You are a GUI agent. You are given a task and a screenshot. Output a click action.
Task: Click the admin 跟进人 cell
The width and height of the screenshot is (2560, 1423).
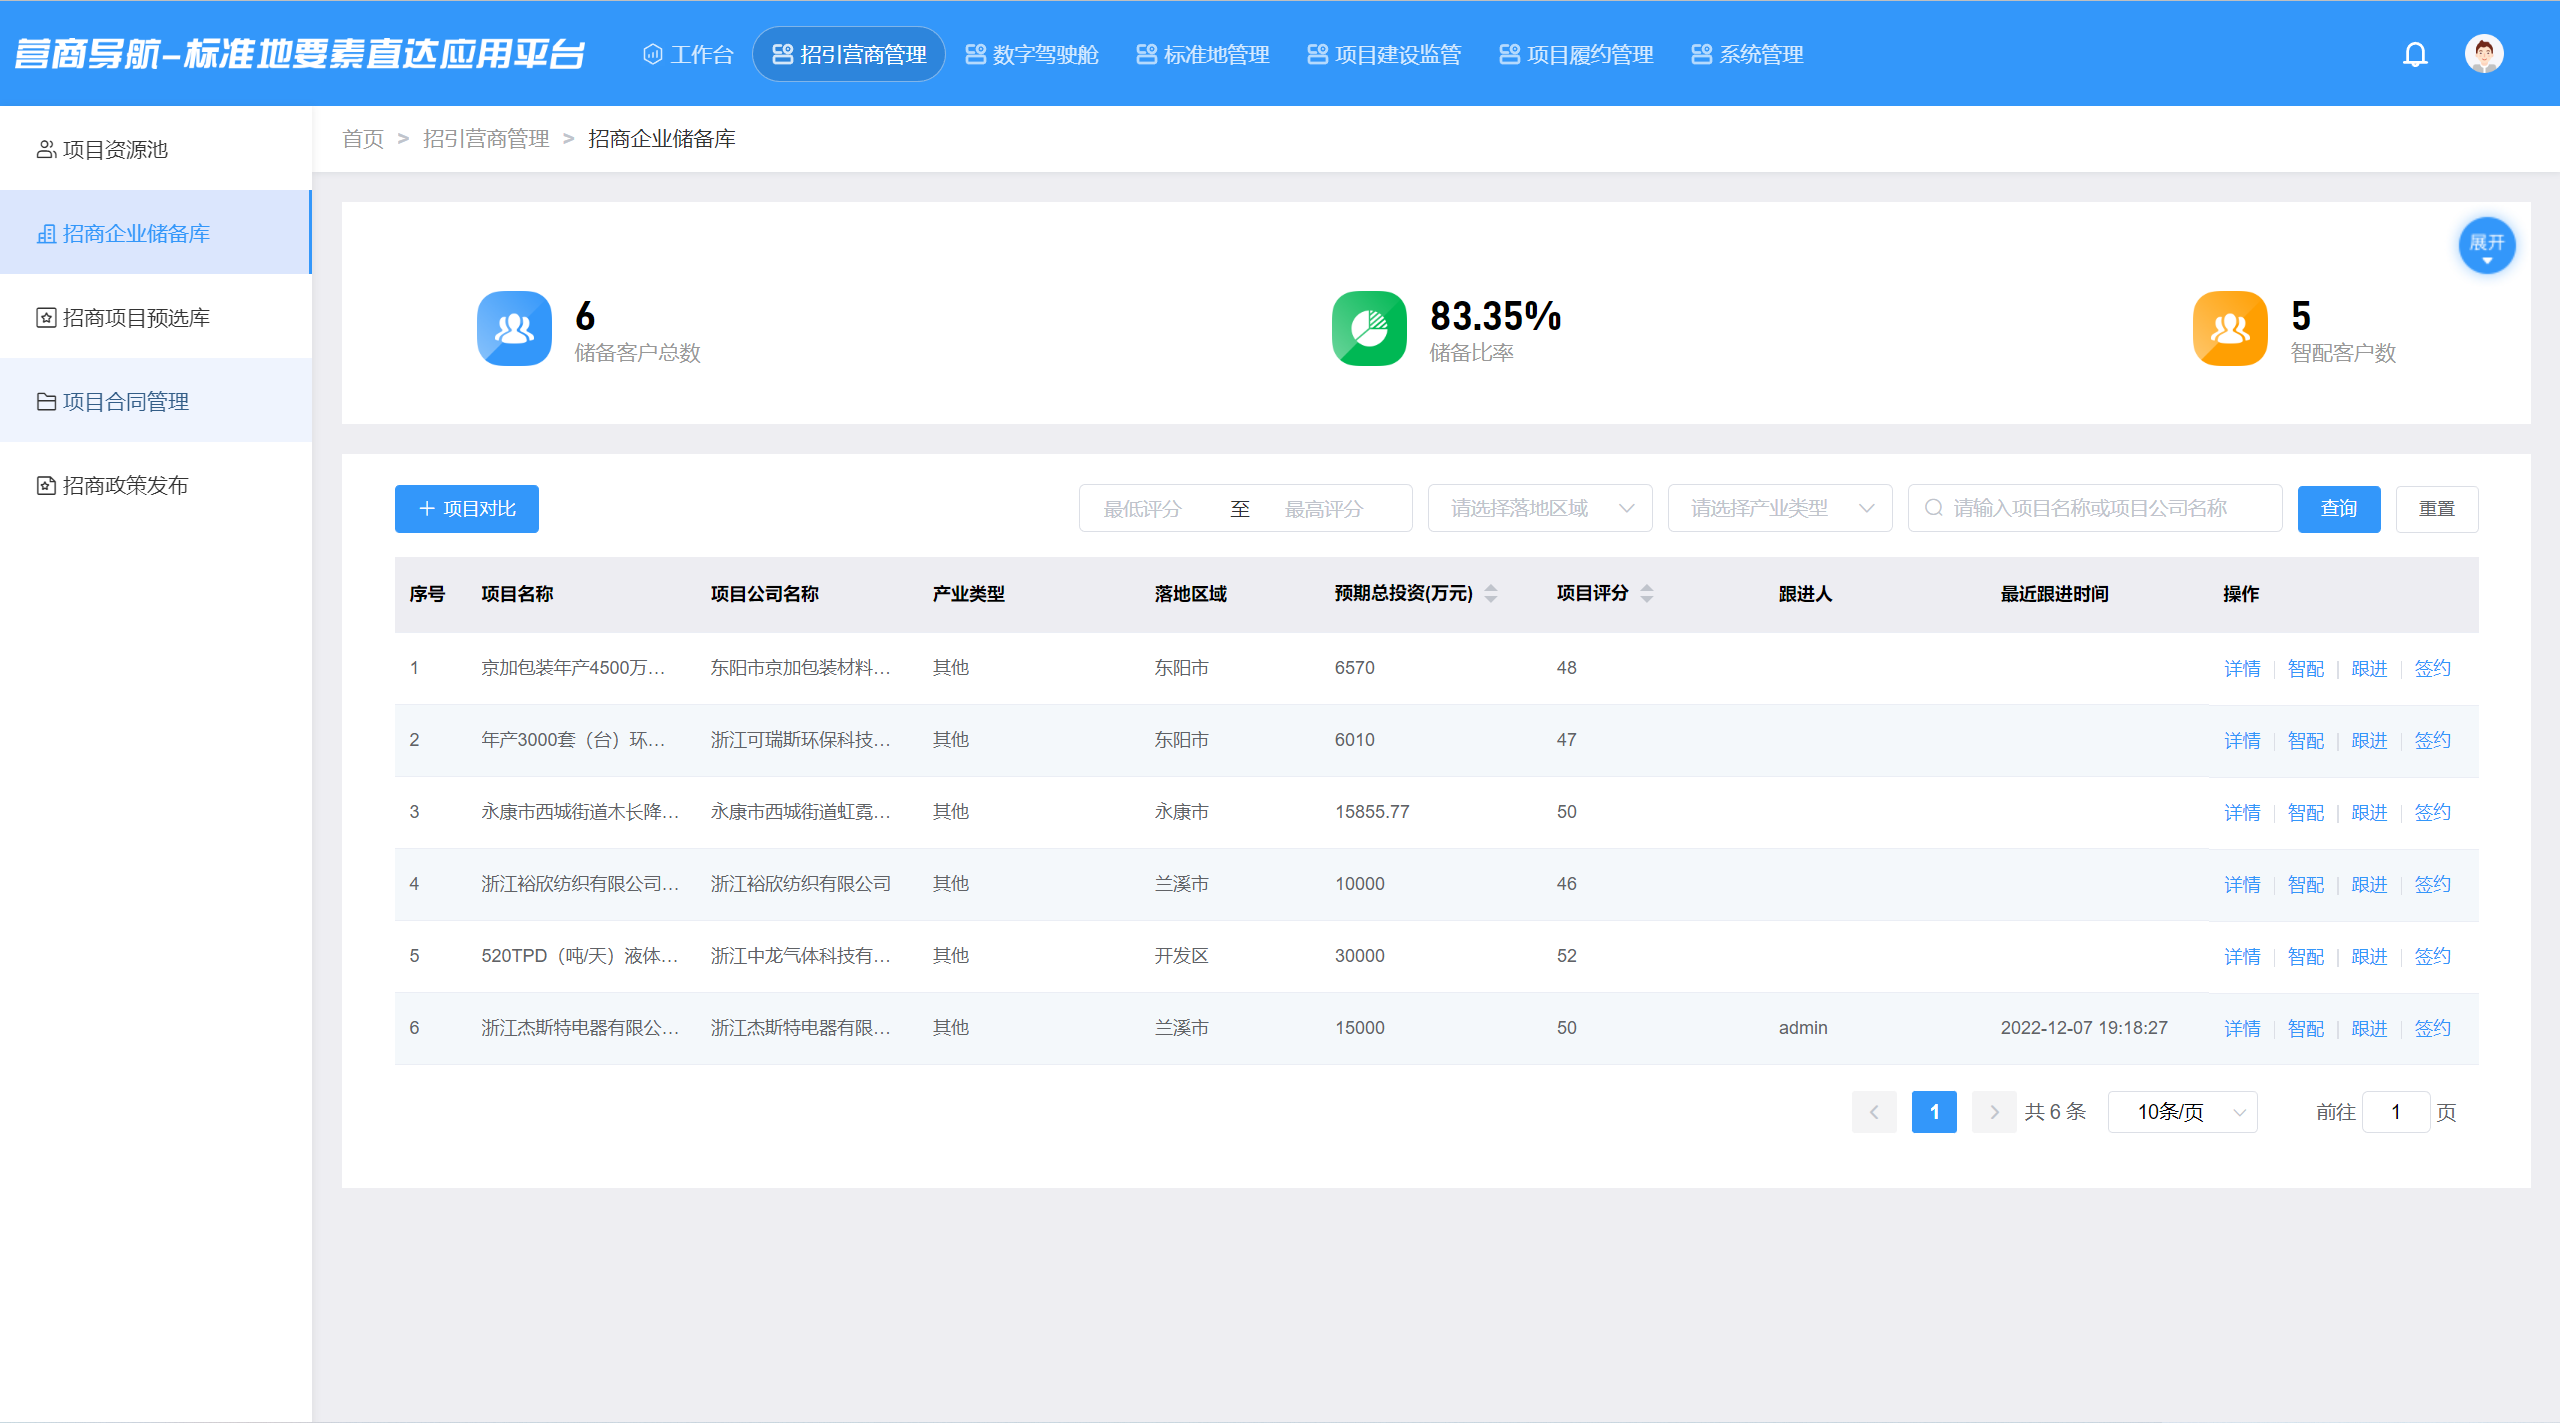click(x=1803, y=1028)
